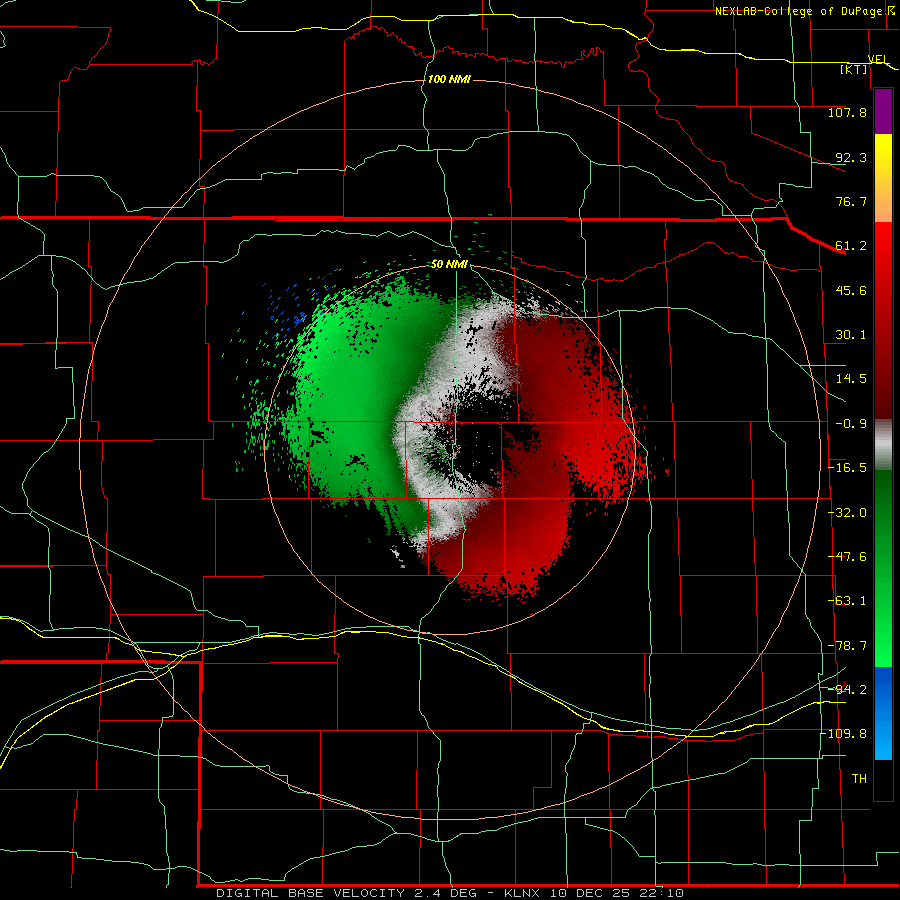Click the TH label under the color scale
Screen dimensions: 900x900
(859, 779)
